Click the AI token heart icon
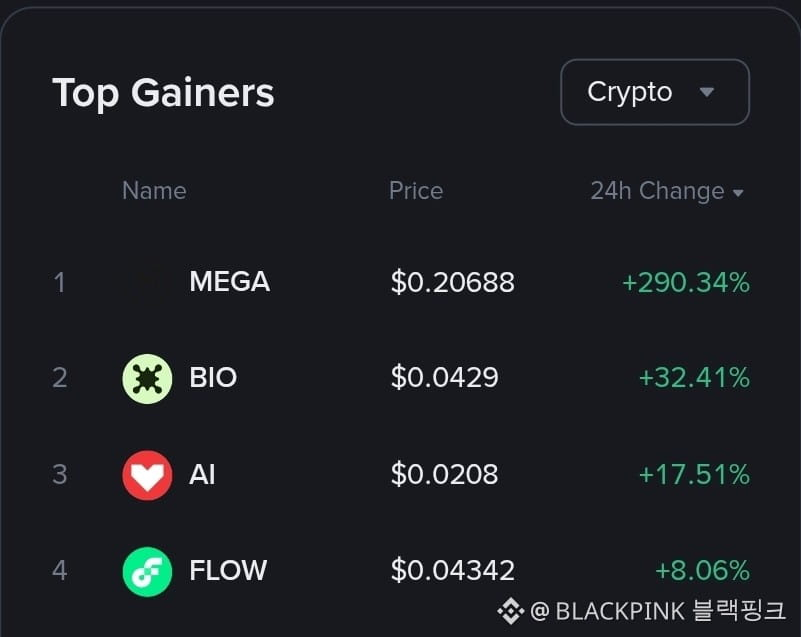Image resolution: width=801 pixels, height=637 pixels. pyautogui.click(x=147, y=475)
